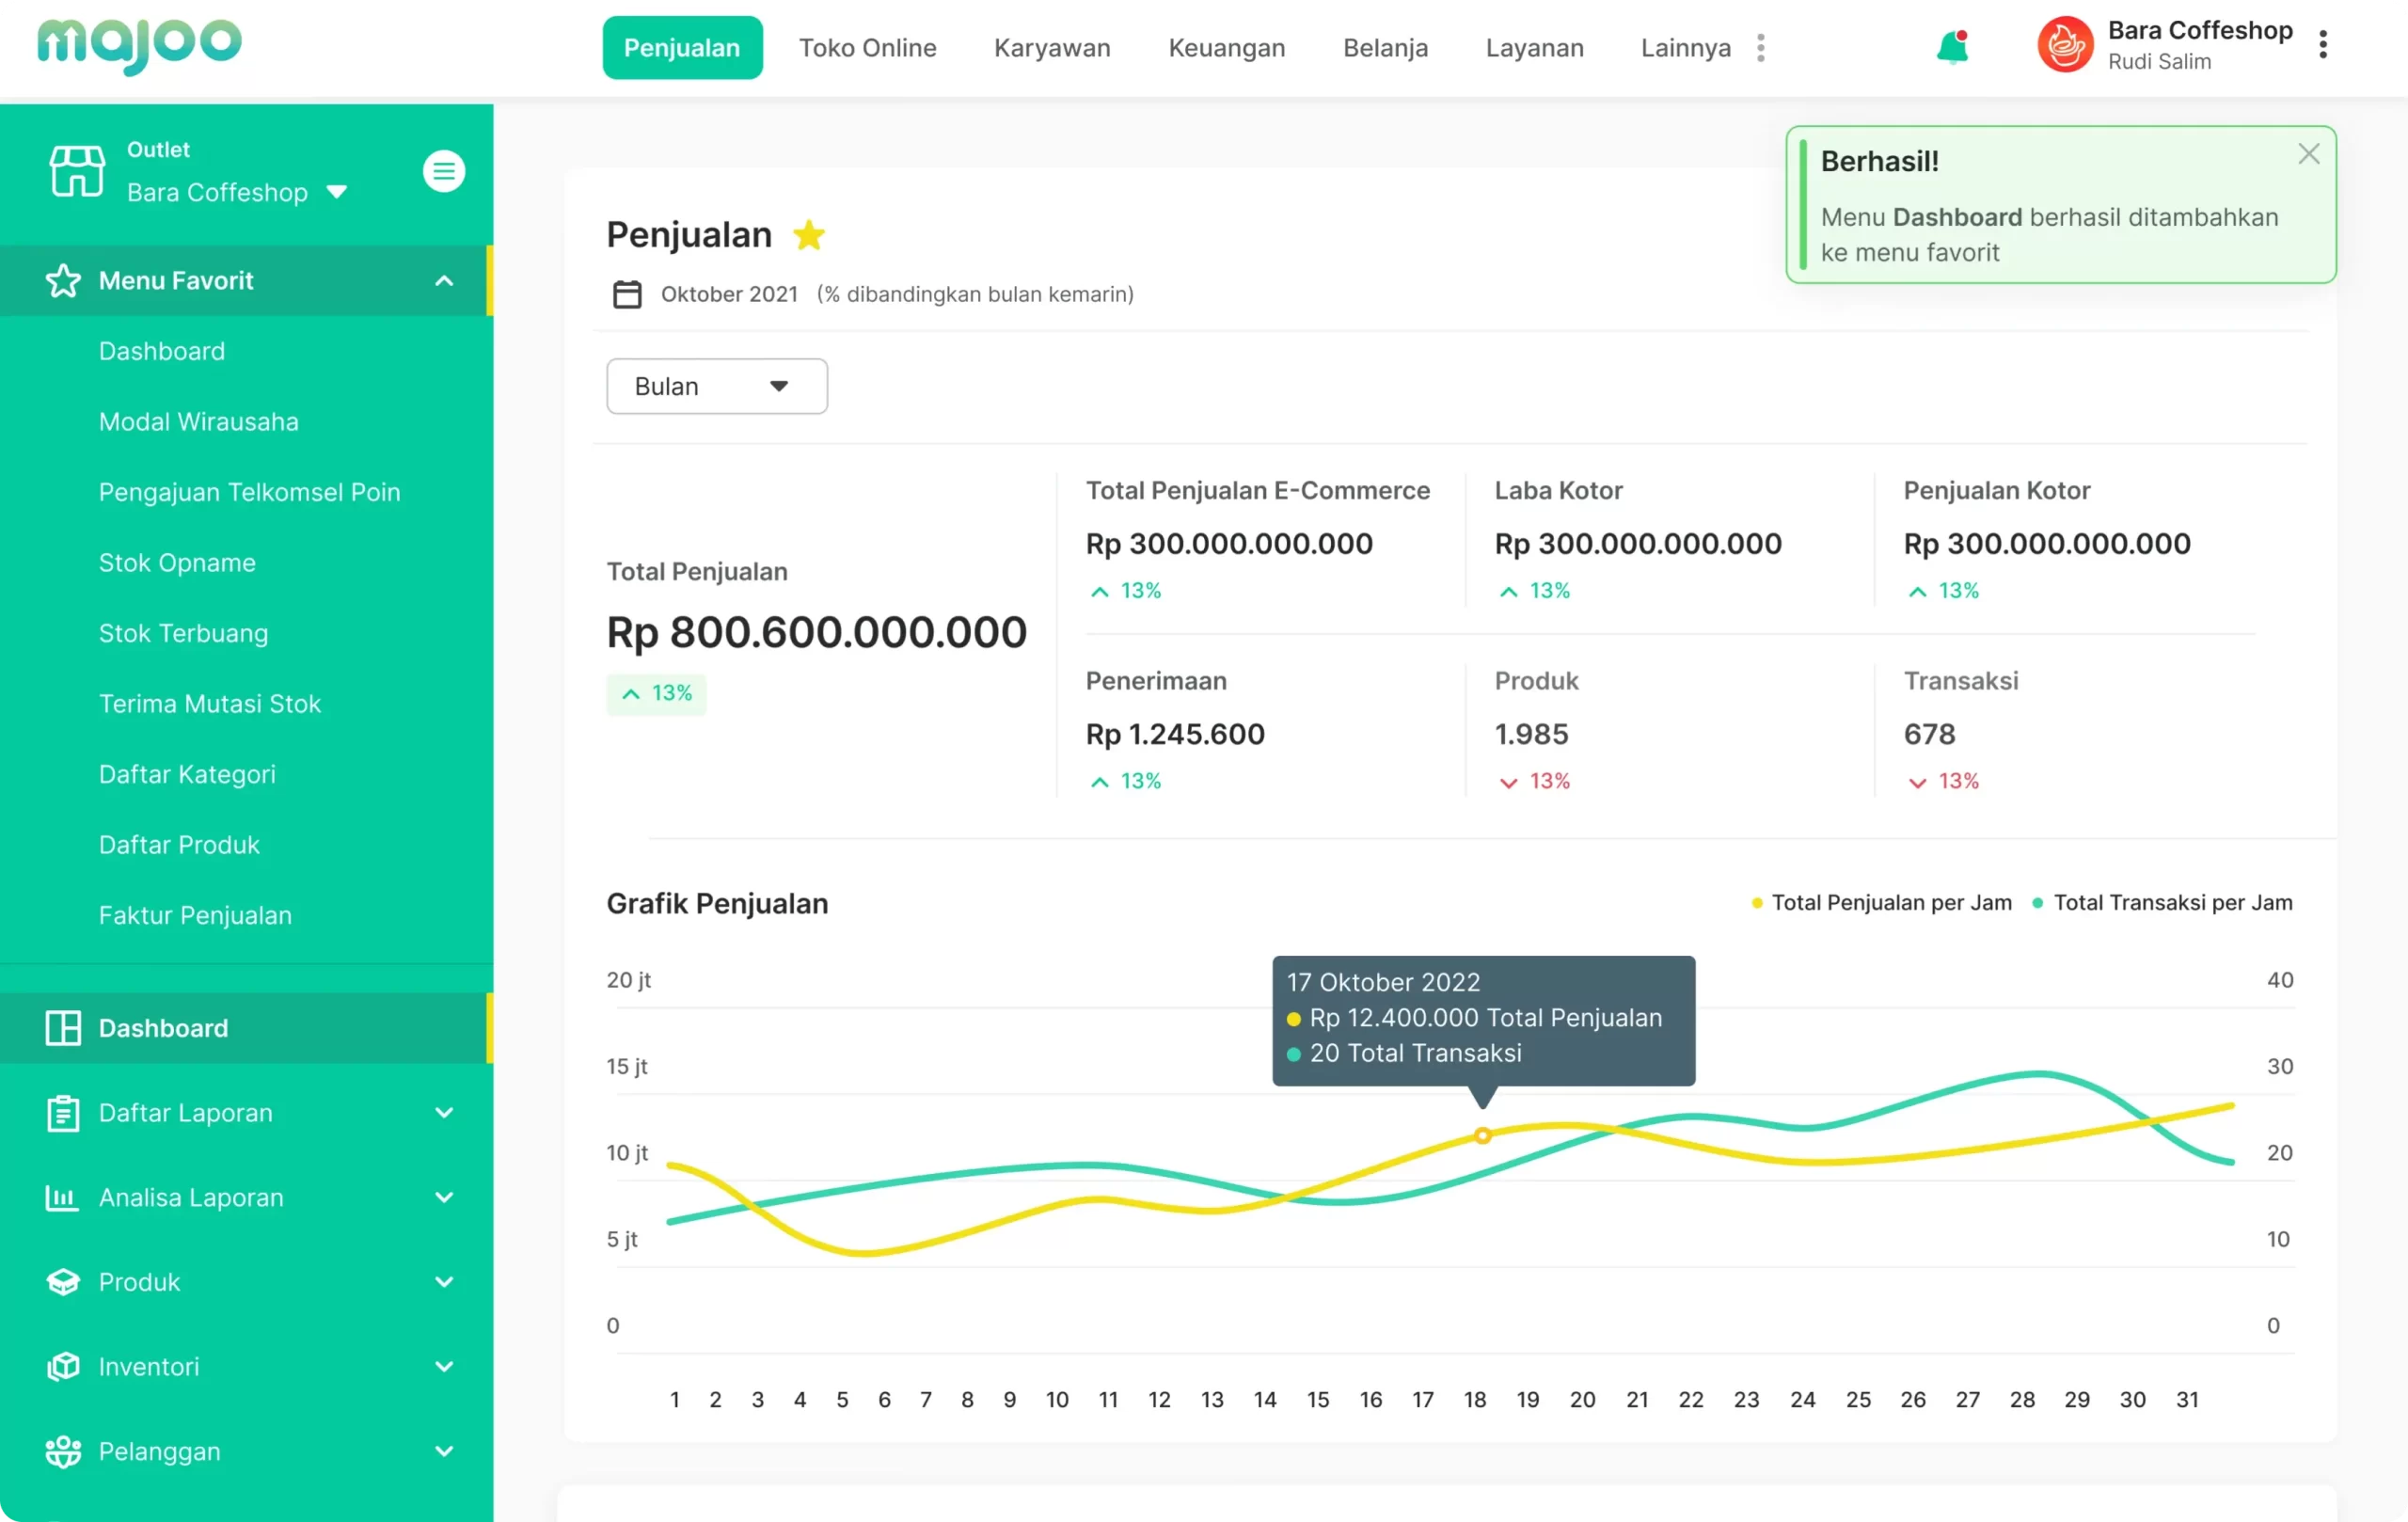This screenshot has width=2408, height=1522.
Task: Open the Bulan period dropdown
Action: pos(716,386)
